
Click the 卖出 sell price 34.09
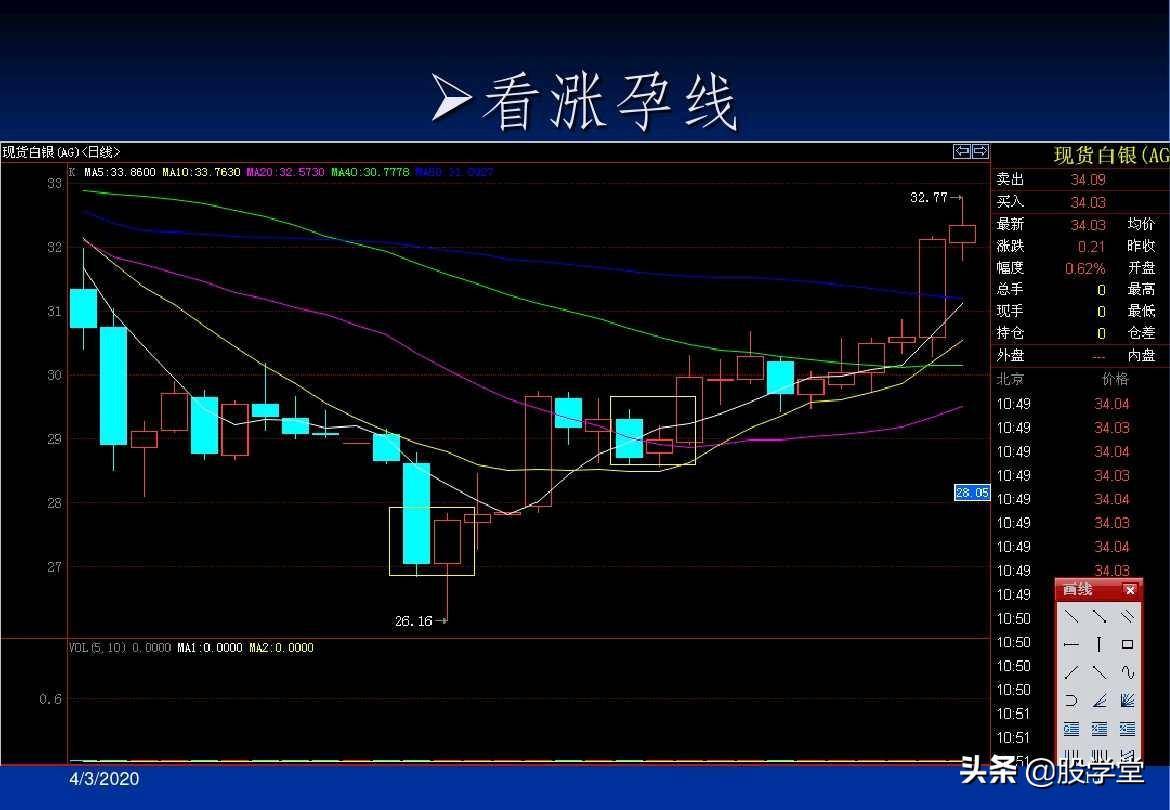(1088, 180)
